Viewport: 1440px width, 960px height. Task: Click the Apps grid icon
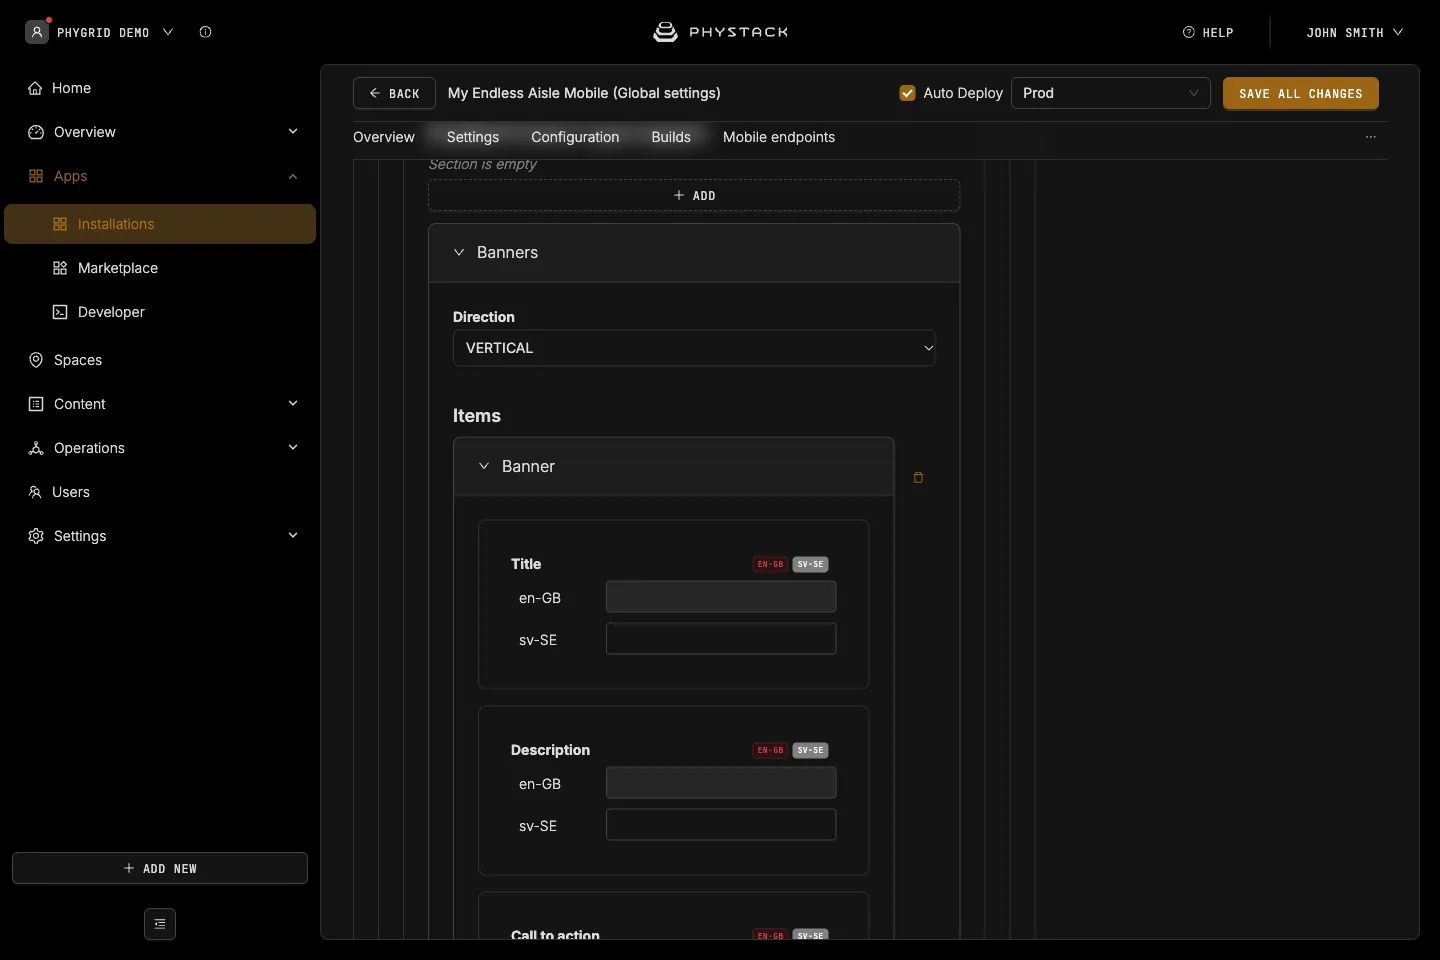pos(36,176)
